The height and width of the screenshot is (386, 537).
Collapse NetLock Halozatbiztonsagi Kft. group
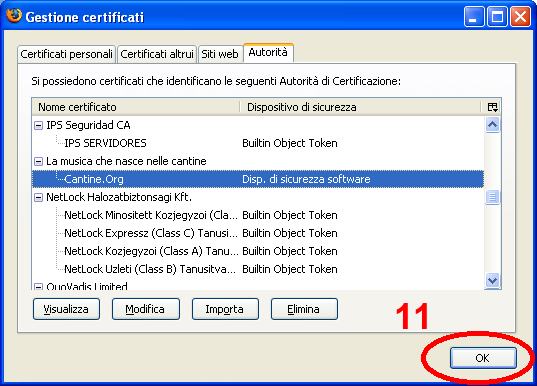tap(38, 198)
